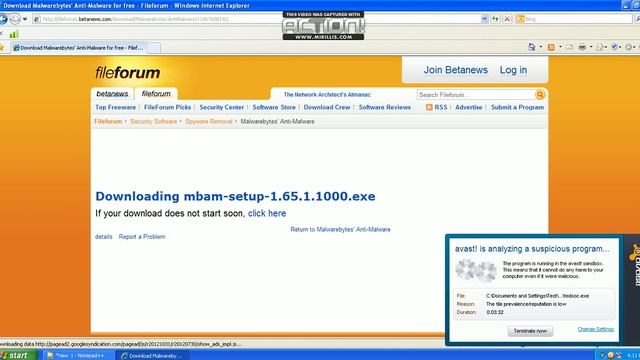Click the Report a Problem link
This screenshot has height=360, width=640.
pyautogui.click(x=142, y=237)
